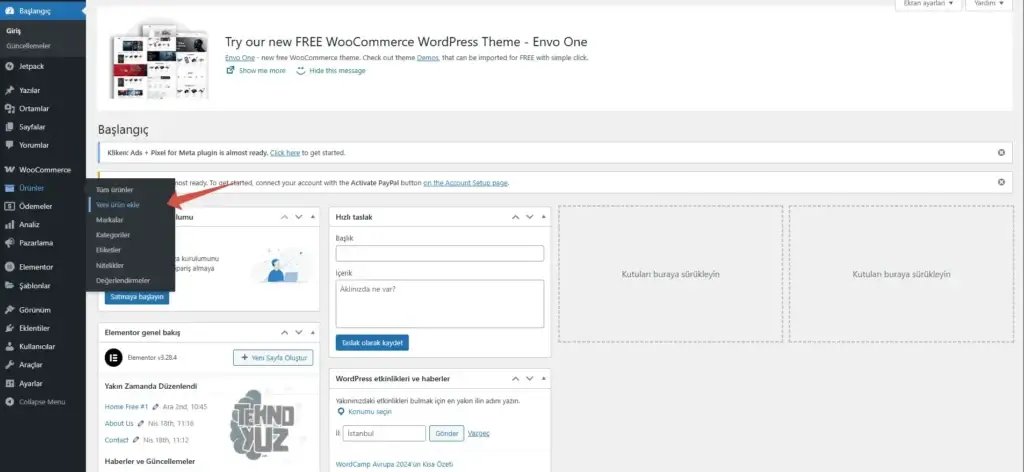The width and height of the screenshot is (1024, 472).
Task: Dismiss the Kliken Ads notice
Action: click(x=1001, y=152)
